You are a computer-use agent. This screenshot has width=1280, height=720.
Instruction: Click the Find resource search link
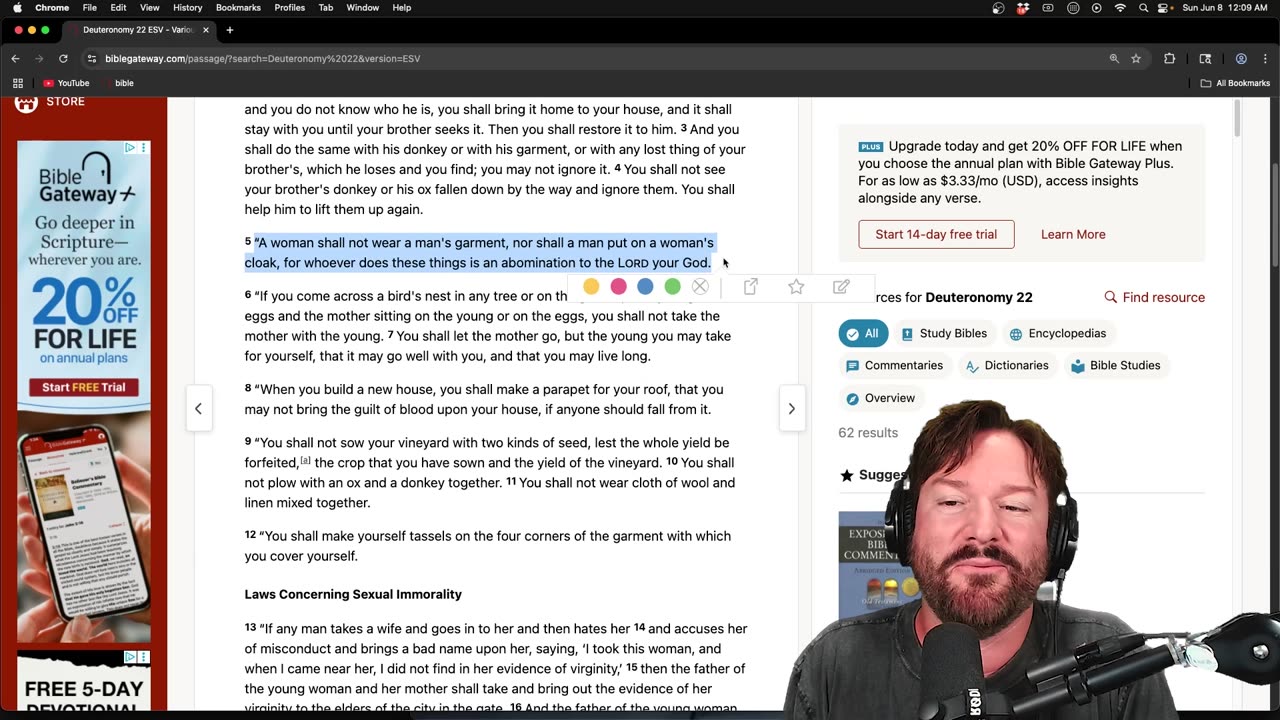1154,297
